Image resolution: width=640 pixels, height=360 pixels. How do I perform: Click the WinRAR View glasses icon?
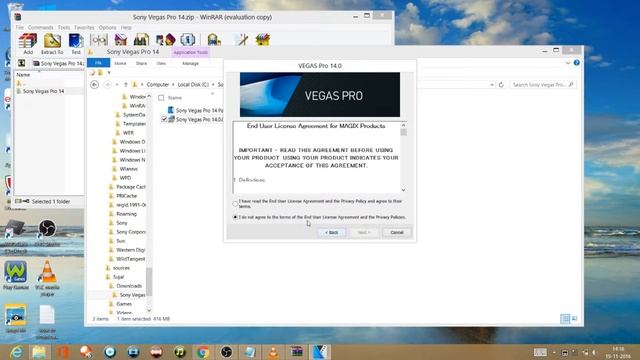pos(99,40)
